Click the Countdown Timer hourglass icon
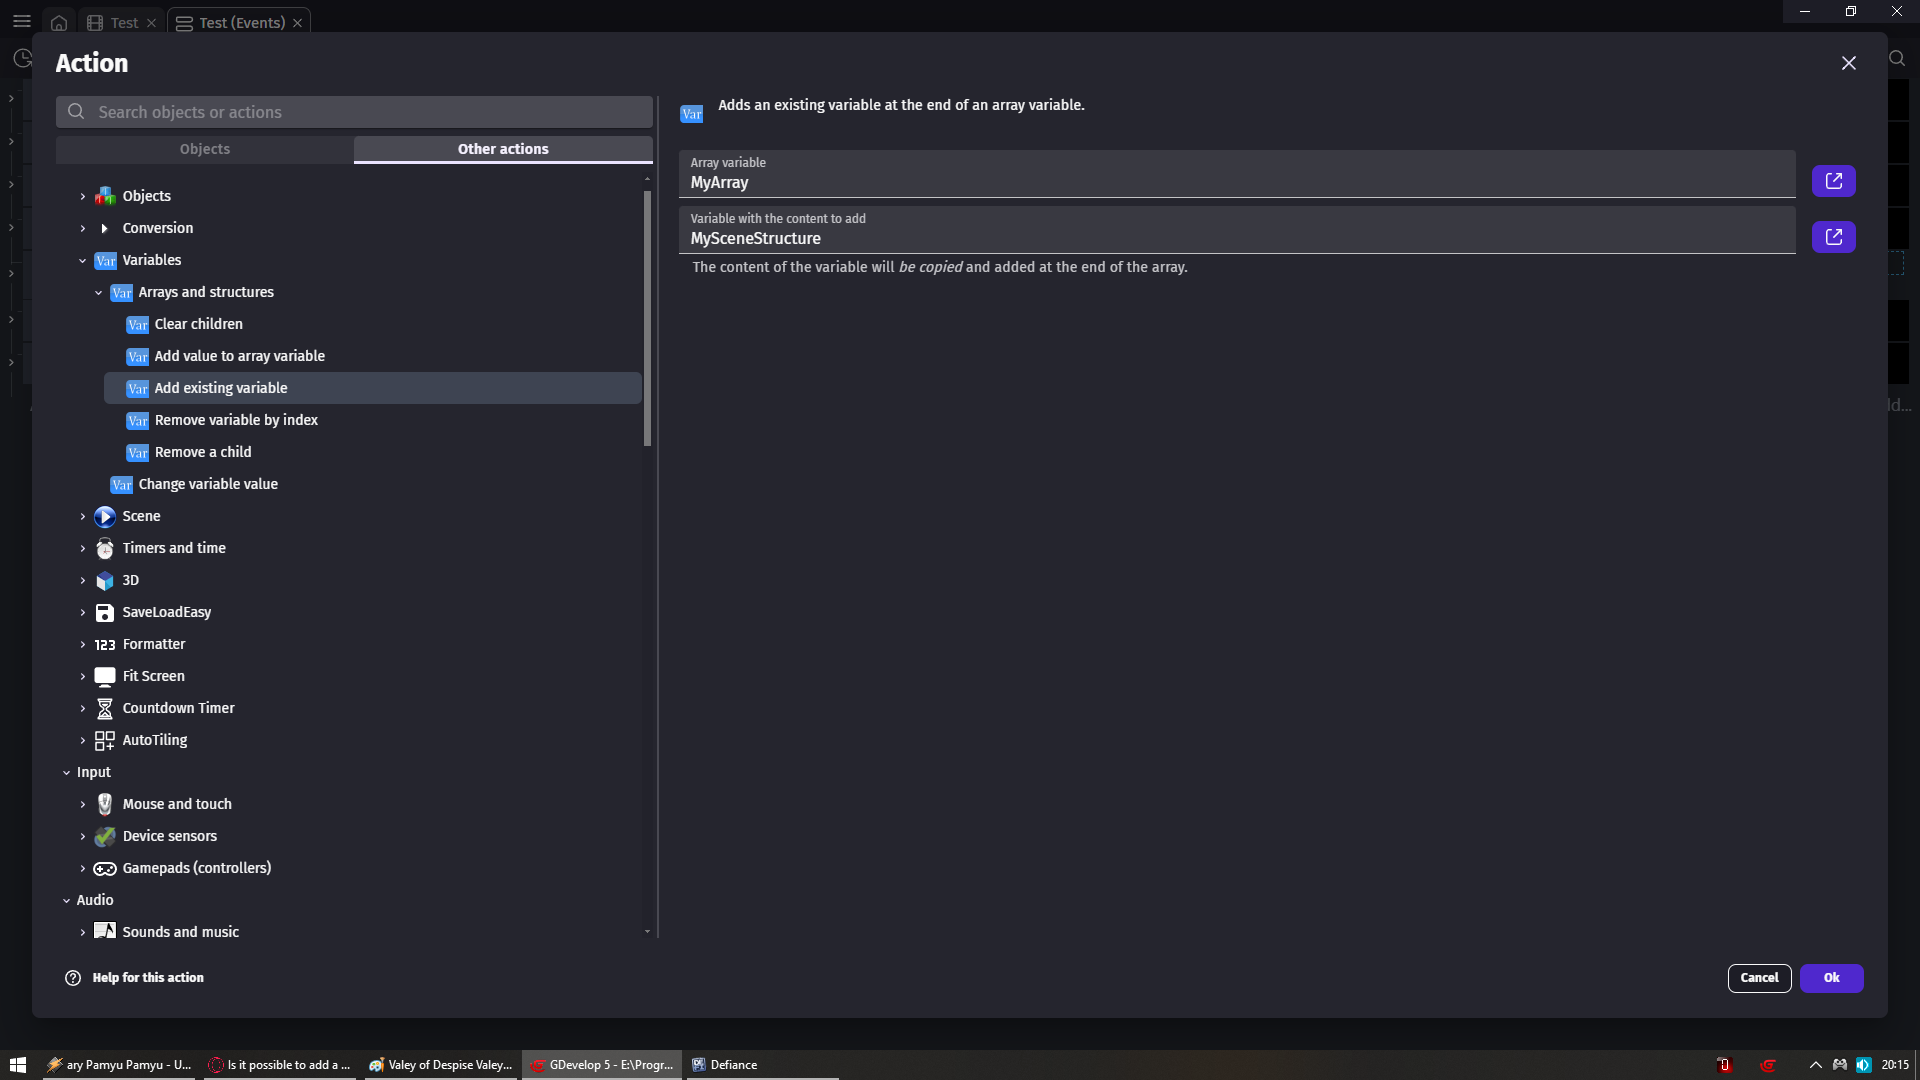1920x1080 pixels. click(x=105, y=708)
